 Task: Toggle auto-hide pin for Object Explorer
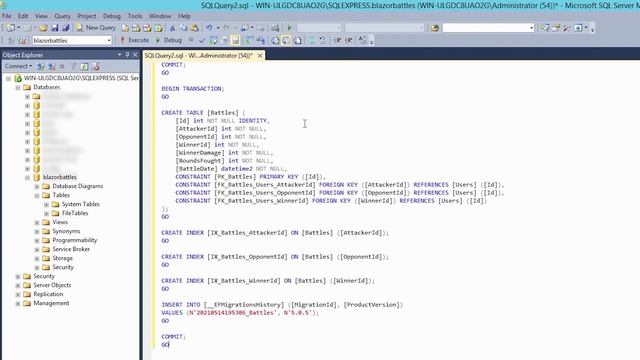[127, 55]
